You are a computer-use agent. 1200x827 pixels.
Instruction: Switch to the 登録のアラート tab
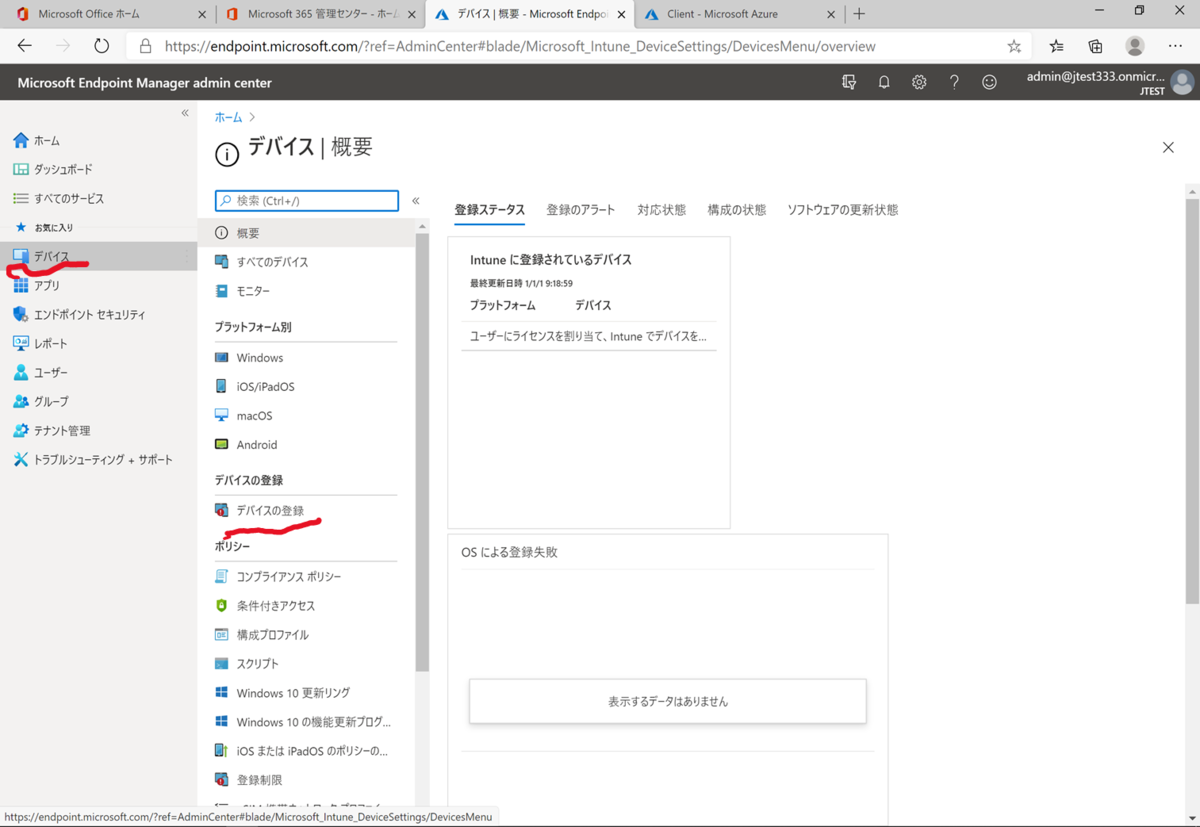pos(581,210)
